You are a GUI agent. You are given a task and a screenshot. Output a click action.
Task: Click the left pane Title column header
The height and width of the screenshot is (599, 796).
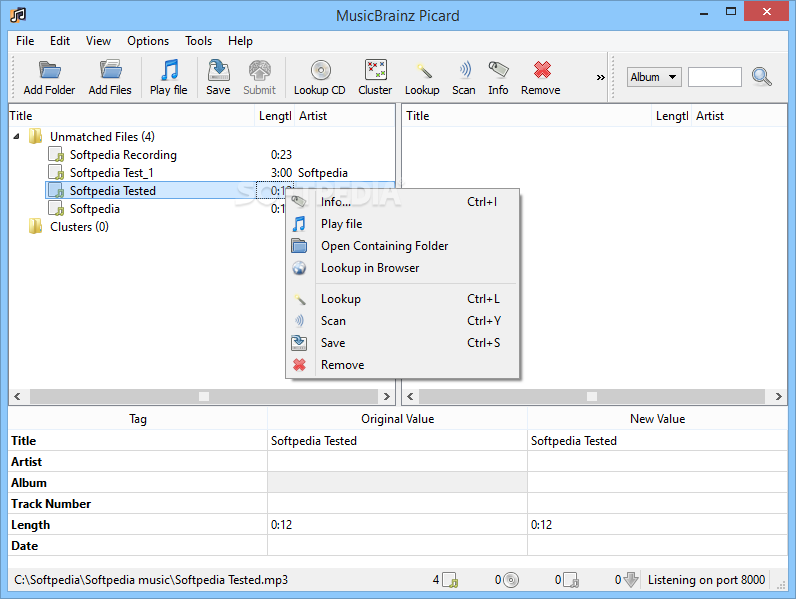(x=131, y=116)
